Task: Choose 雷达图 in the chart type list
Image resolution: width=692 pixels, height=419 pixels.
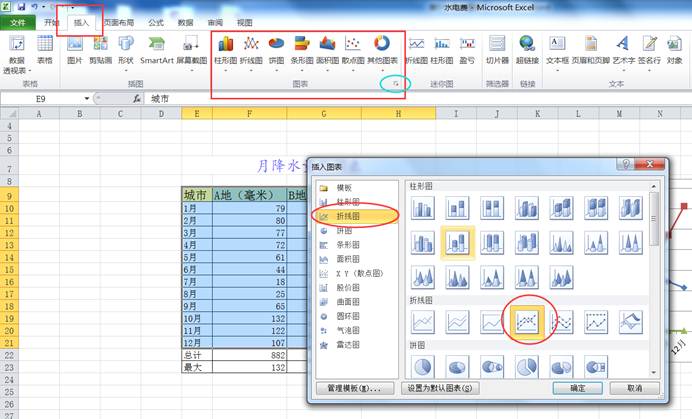Action: pos(344,342)
